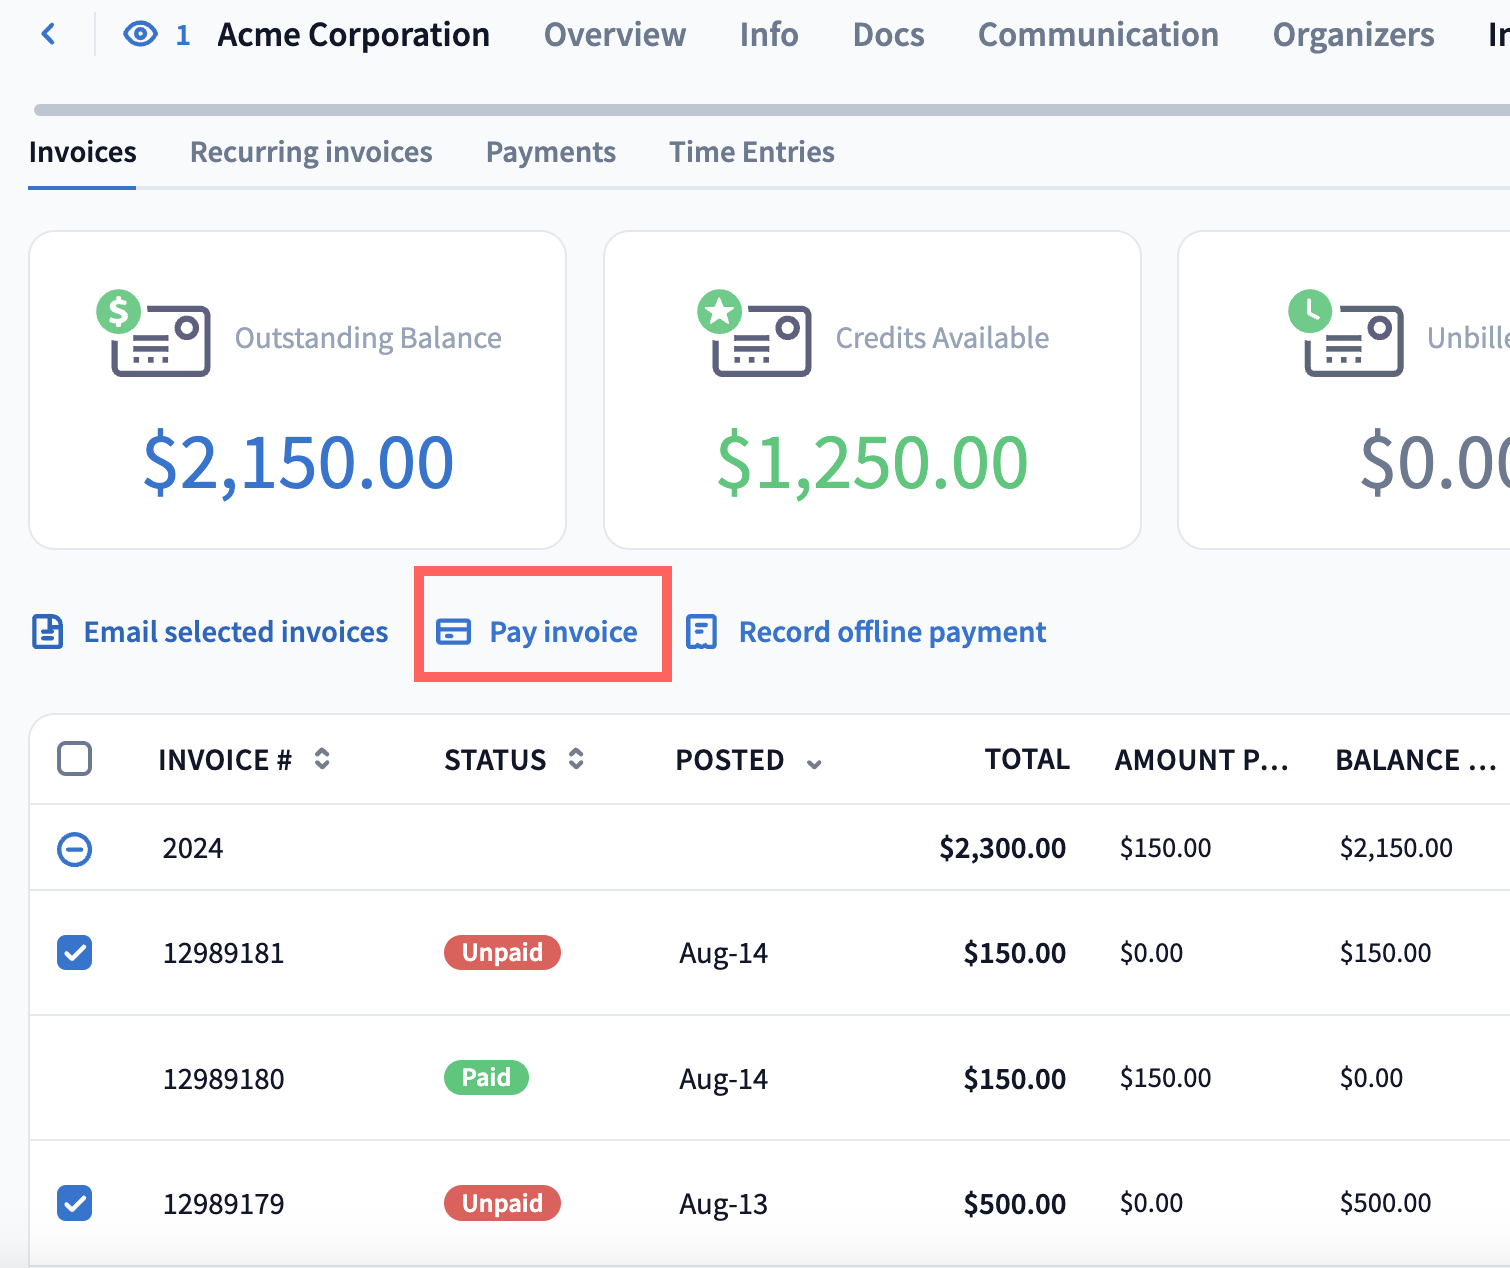Open the Communication section
1510x1268 pixels.
tap(1097, 35)
